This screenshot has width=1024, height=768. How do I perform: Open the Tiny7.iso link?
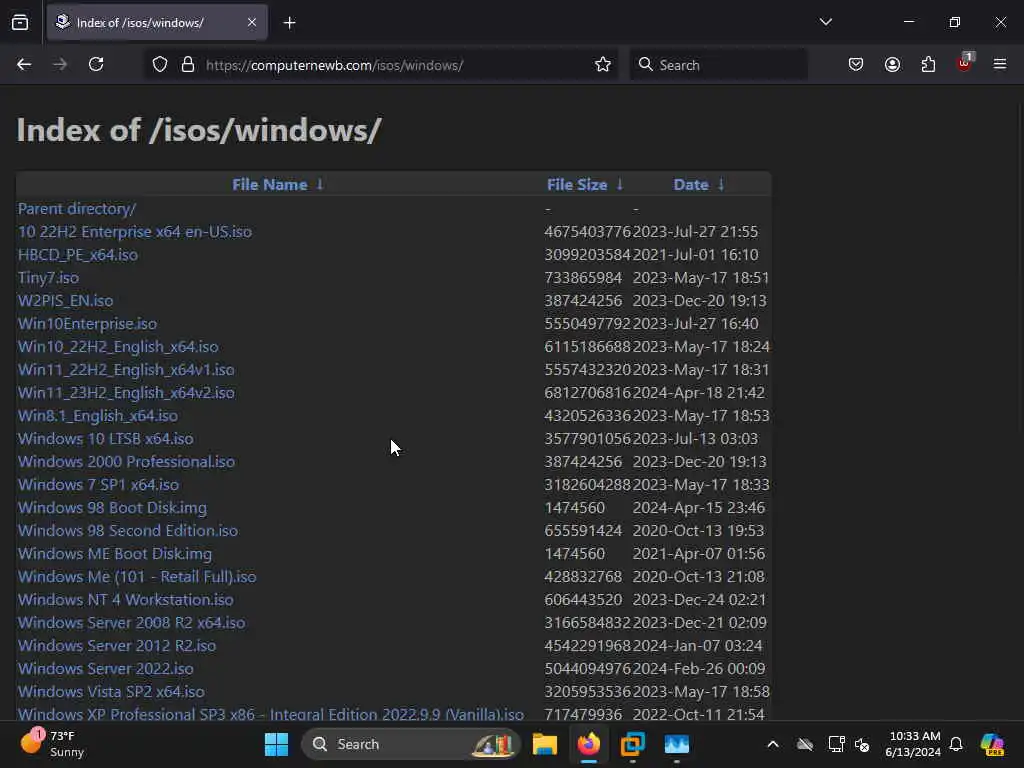pos(48,278)
